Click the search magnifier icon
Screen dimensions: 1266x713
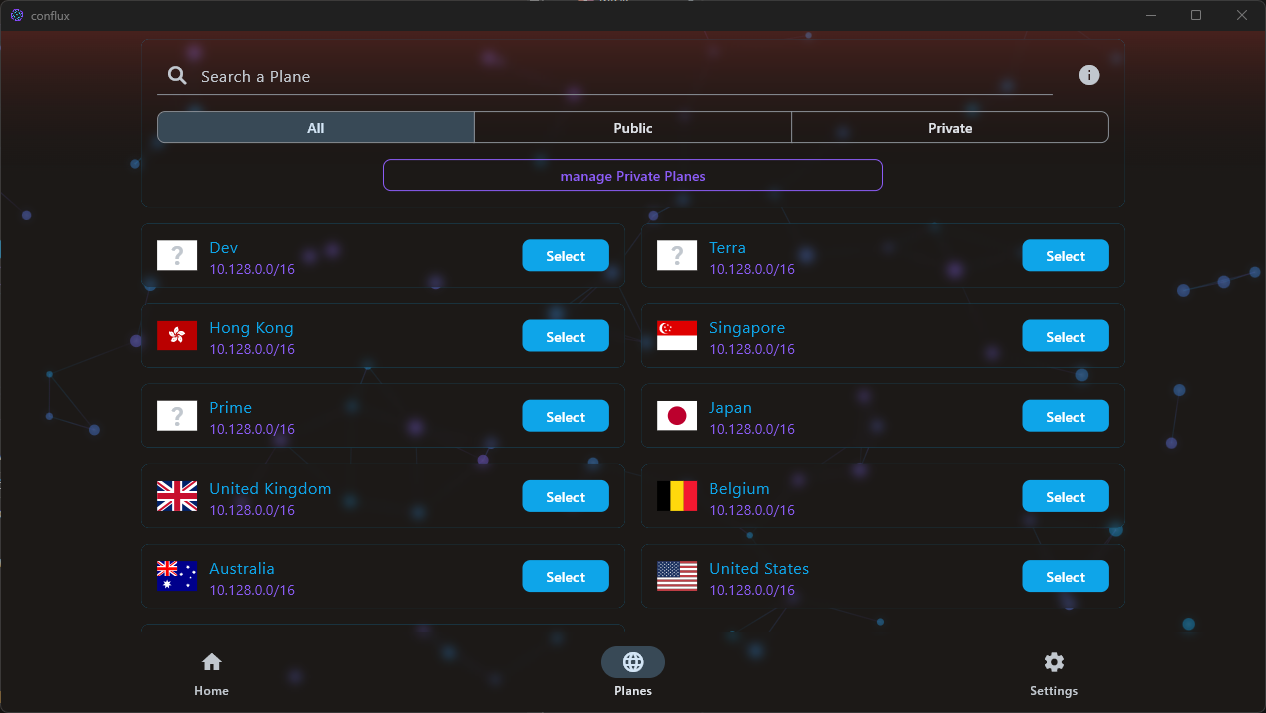(177, 76)
